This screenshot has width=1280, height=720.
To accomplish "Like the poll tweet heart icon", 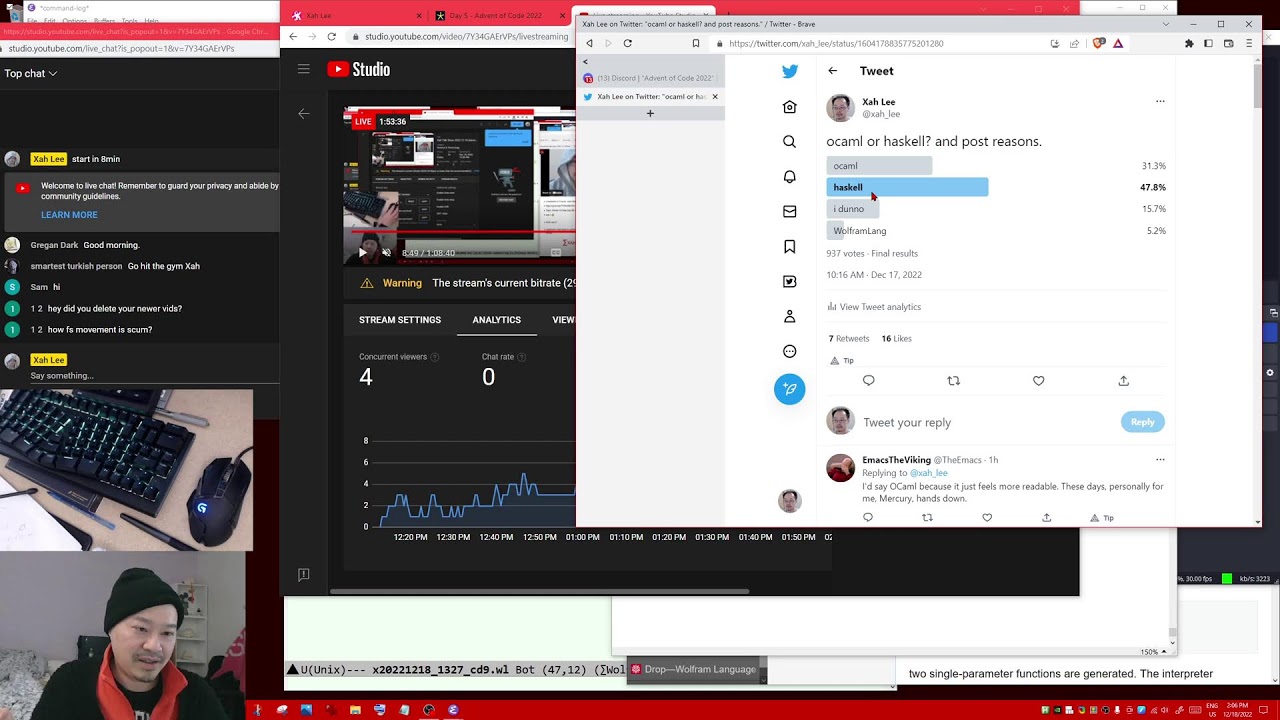I will pyautogui.click(x=1038, y=381).
